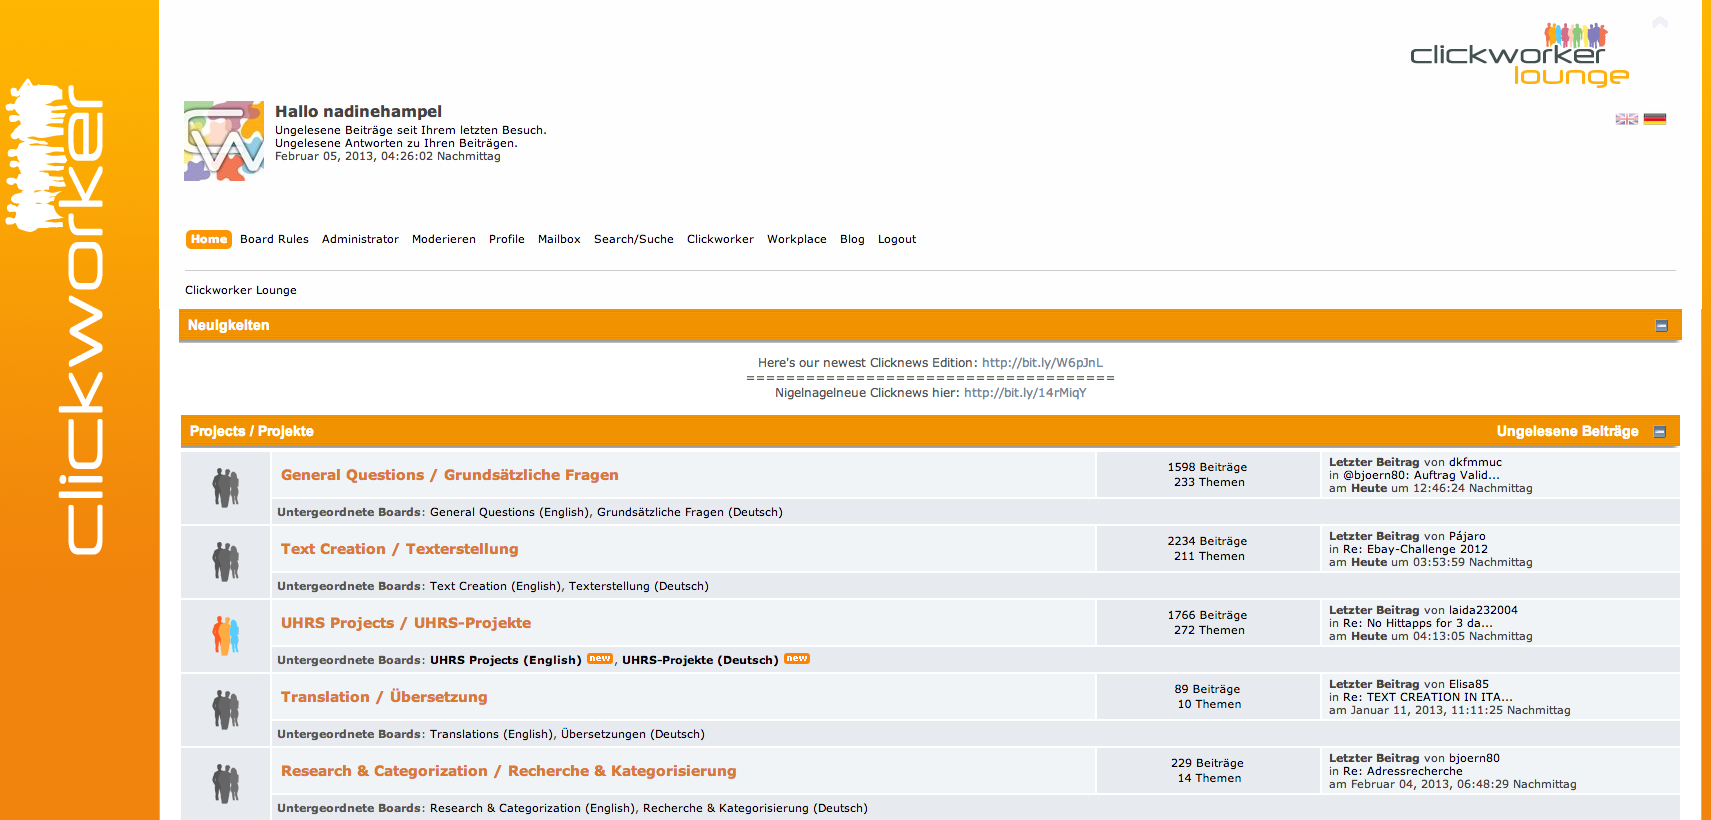1711x820 pixels.
Task: Open General Questions / Grundsätzliche Fragen board
Action: point(450,475)
